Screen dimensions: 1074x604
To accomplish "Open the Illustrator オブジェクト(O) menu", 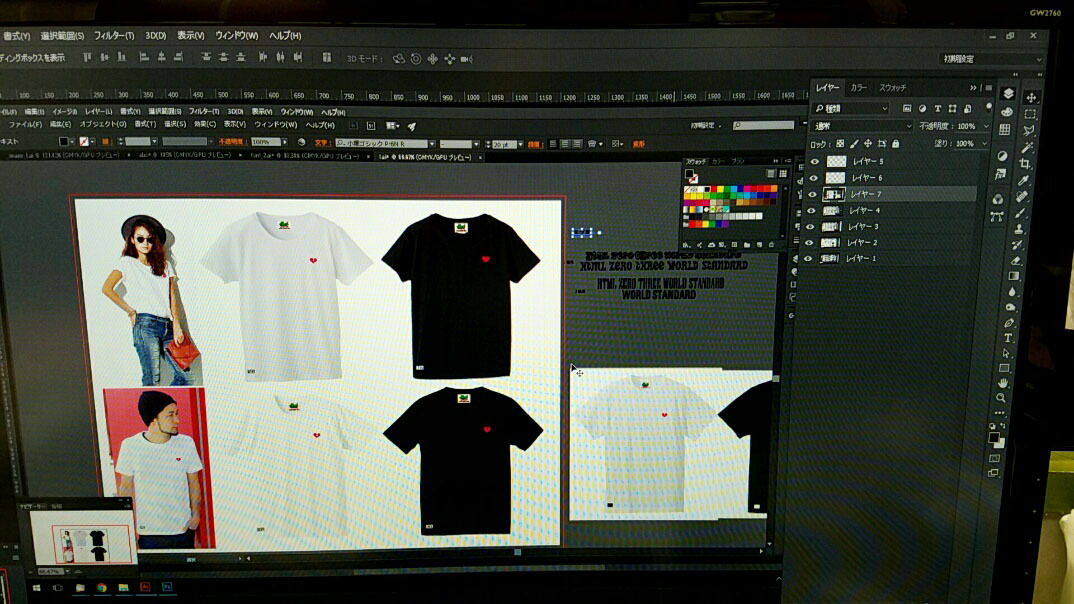I will point(103,124).
